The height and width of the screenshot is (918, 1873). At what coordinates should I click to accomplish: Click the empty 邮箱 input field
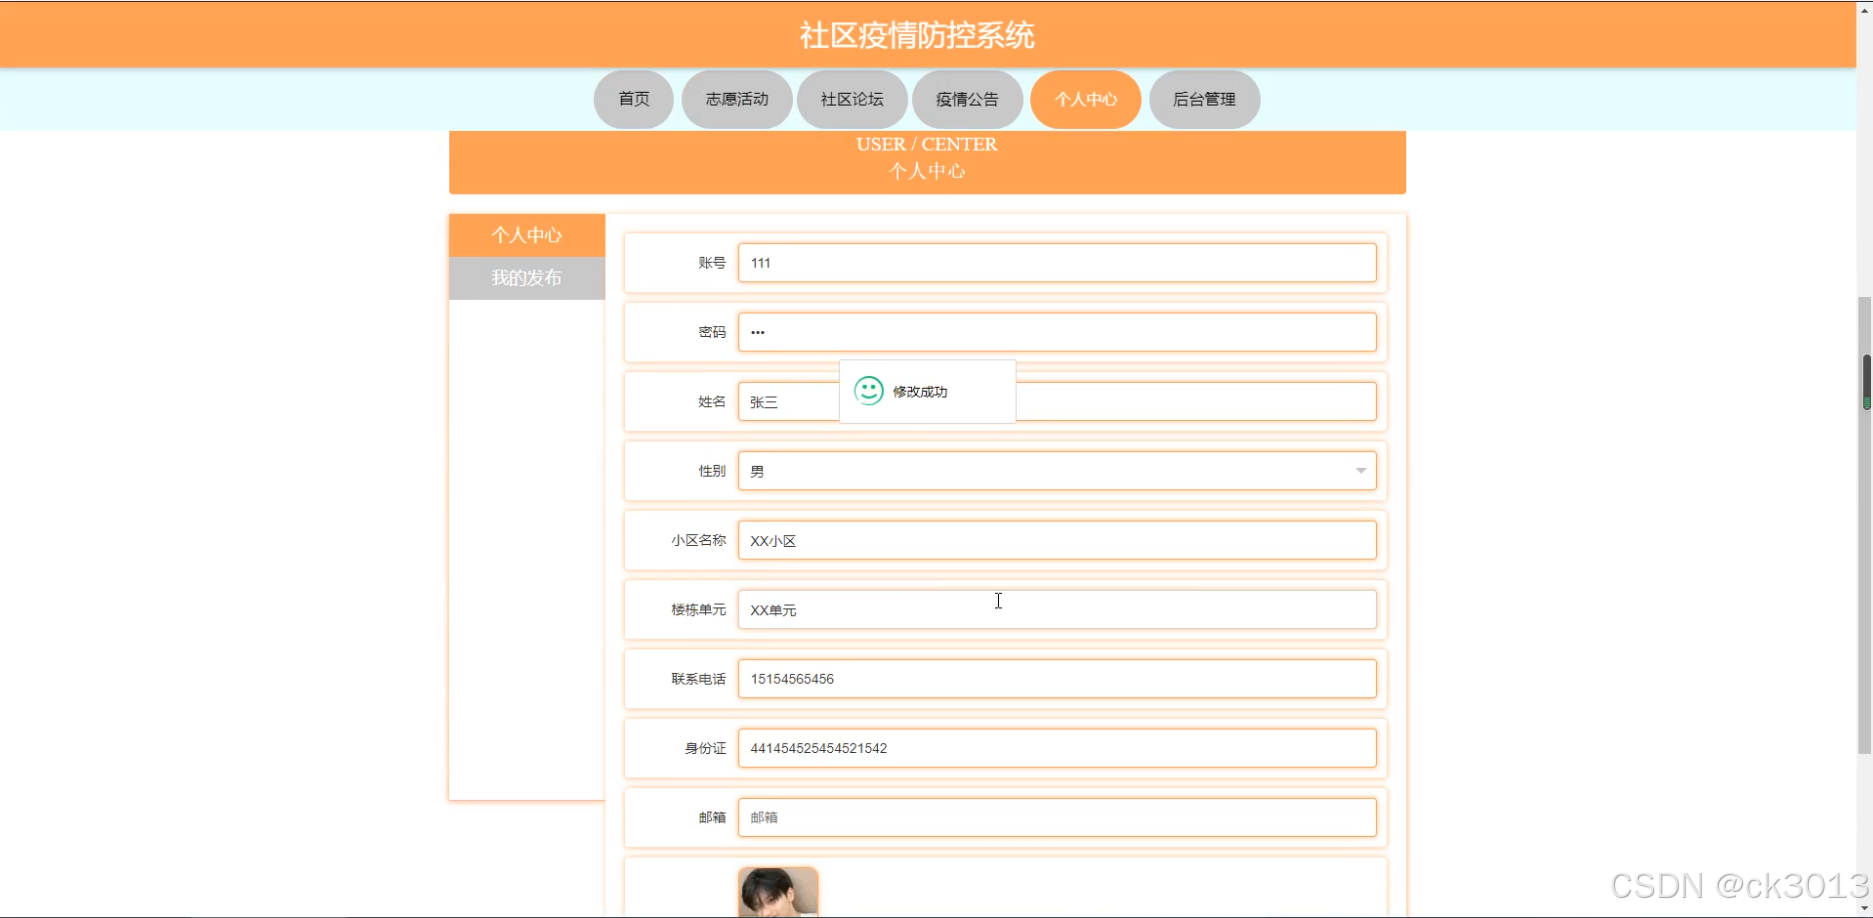1057,817
